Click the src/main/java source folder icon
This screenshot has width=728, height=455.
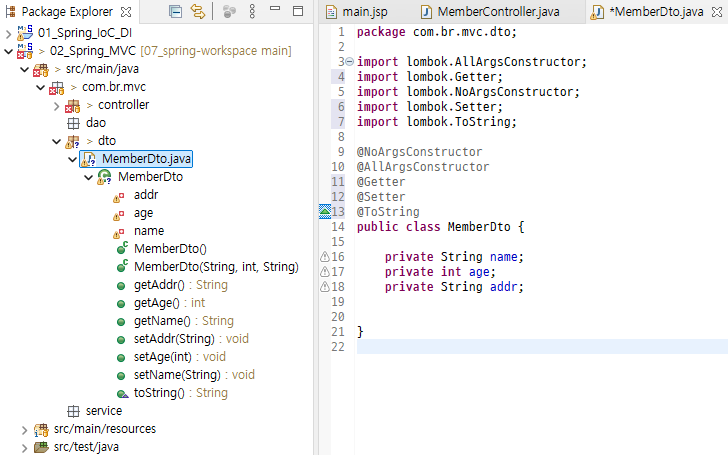tap(40, 70)
